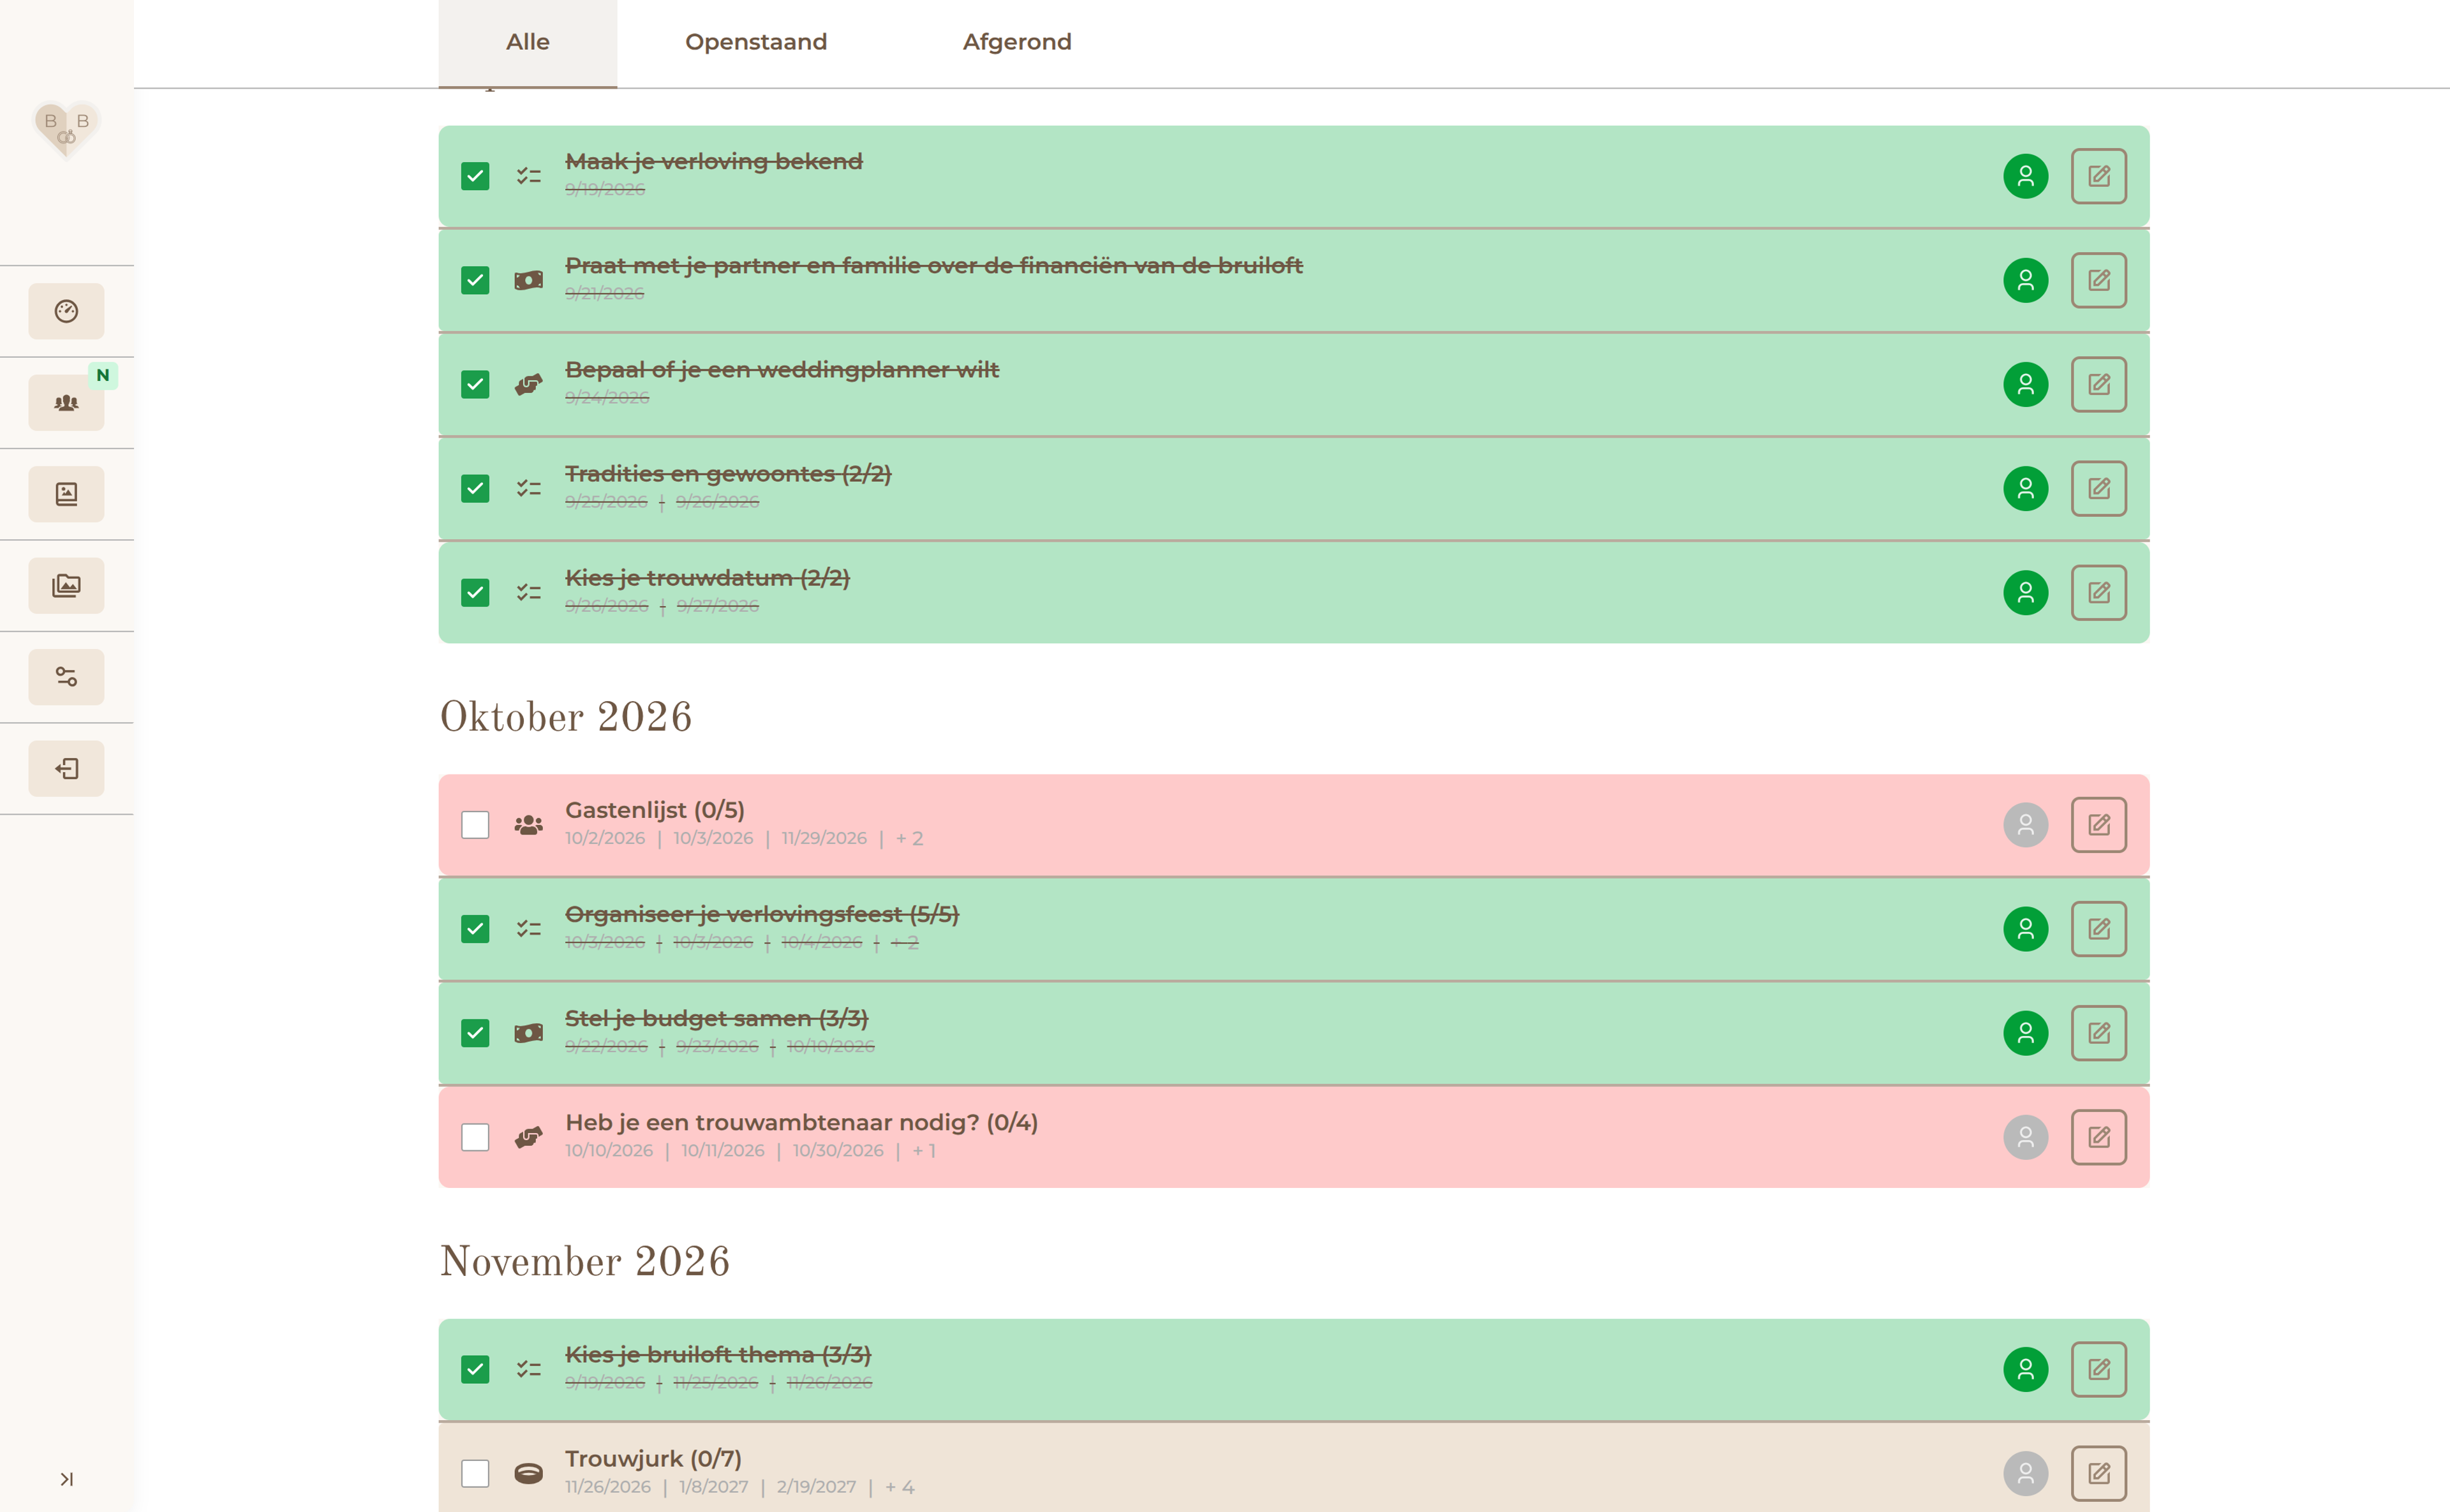Edit the 'Maak je verloving bekend' task

(x=2098, y=176)
